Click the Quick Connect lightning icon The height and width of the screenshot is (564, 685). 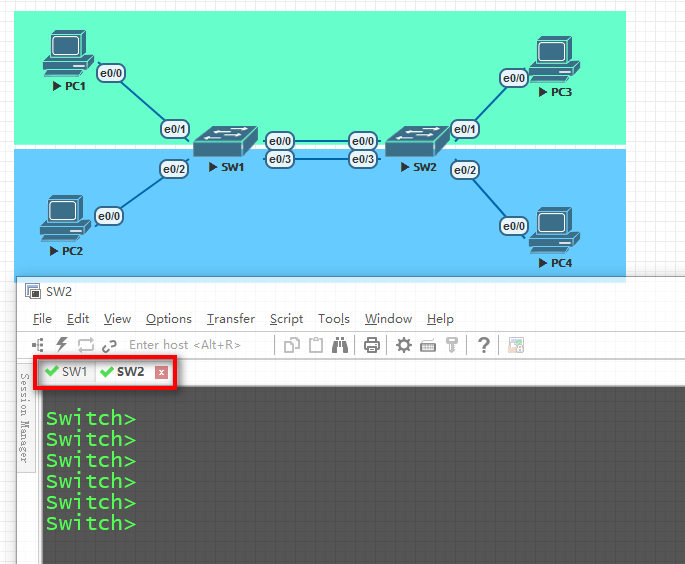tap(62, 345)
